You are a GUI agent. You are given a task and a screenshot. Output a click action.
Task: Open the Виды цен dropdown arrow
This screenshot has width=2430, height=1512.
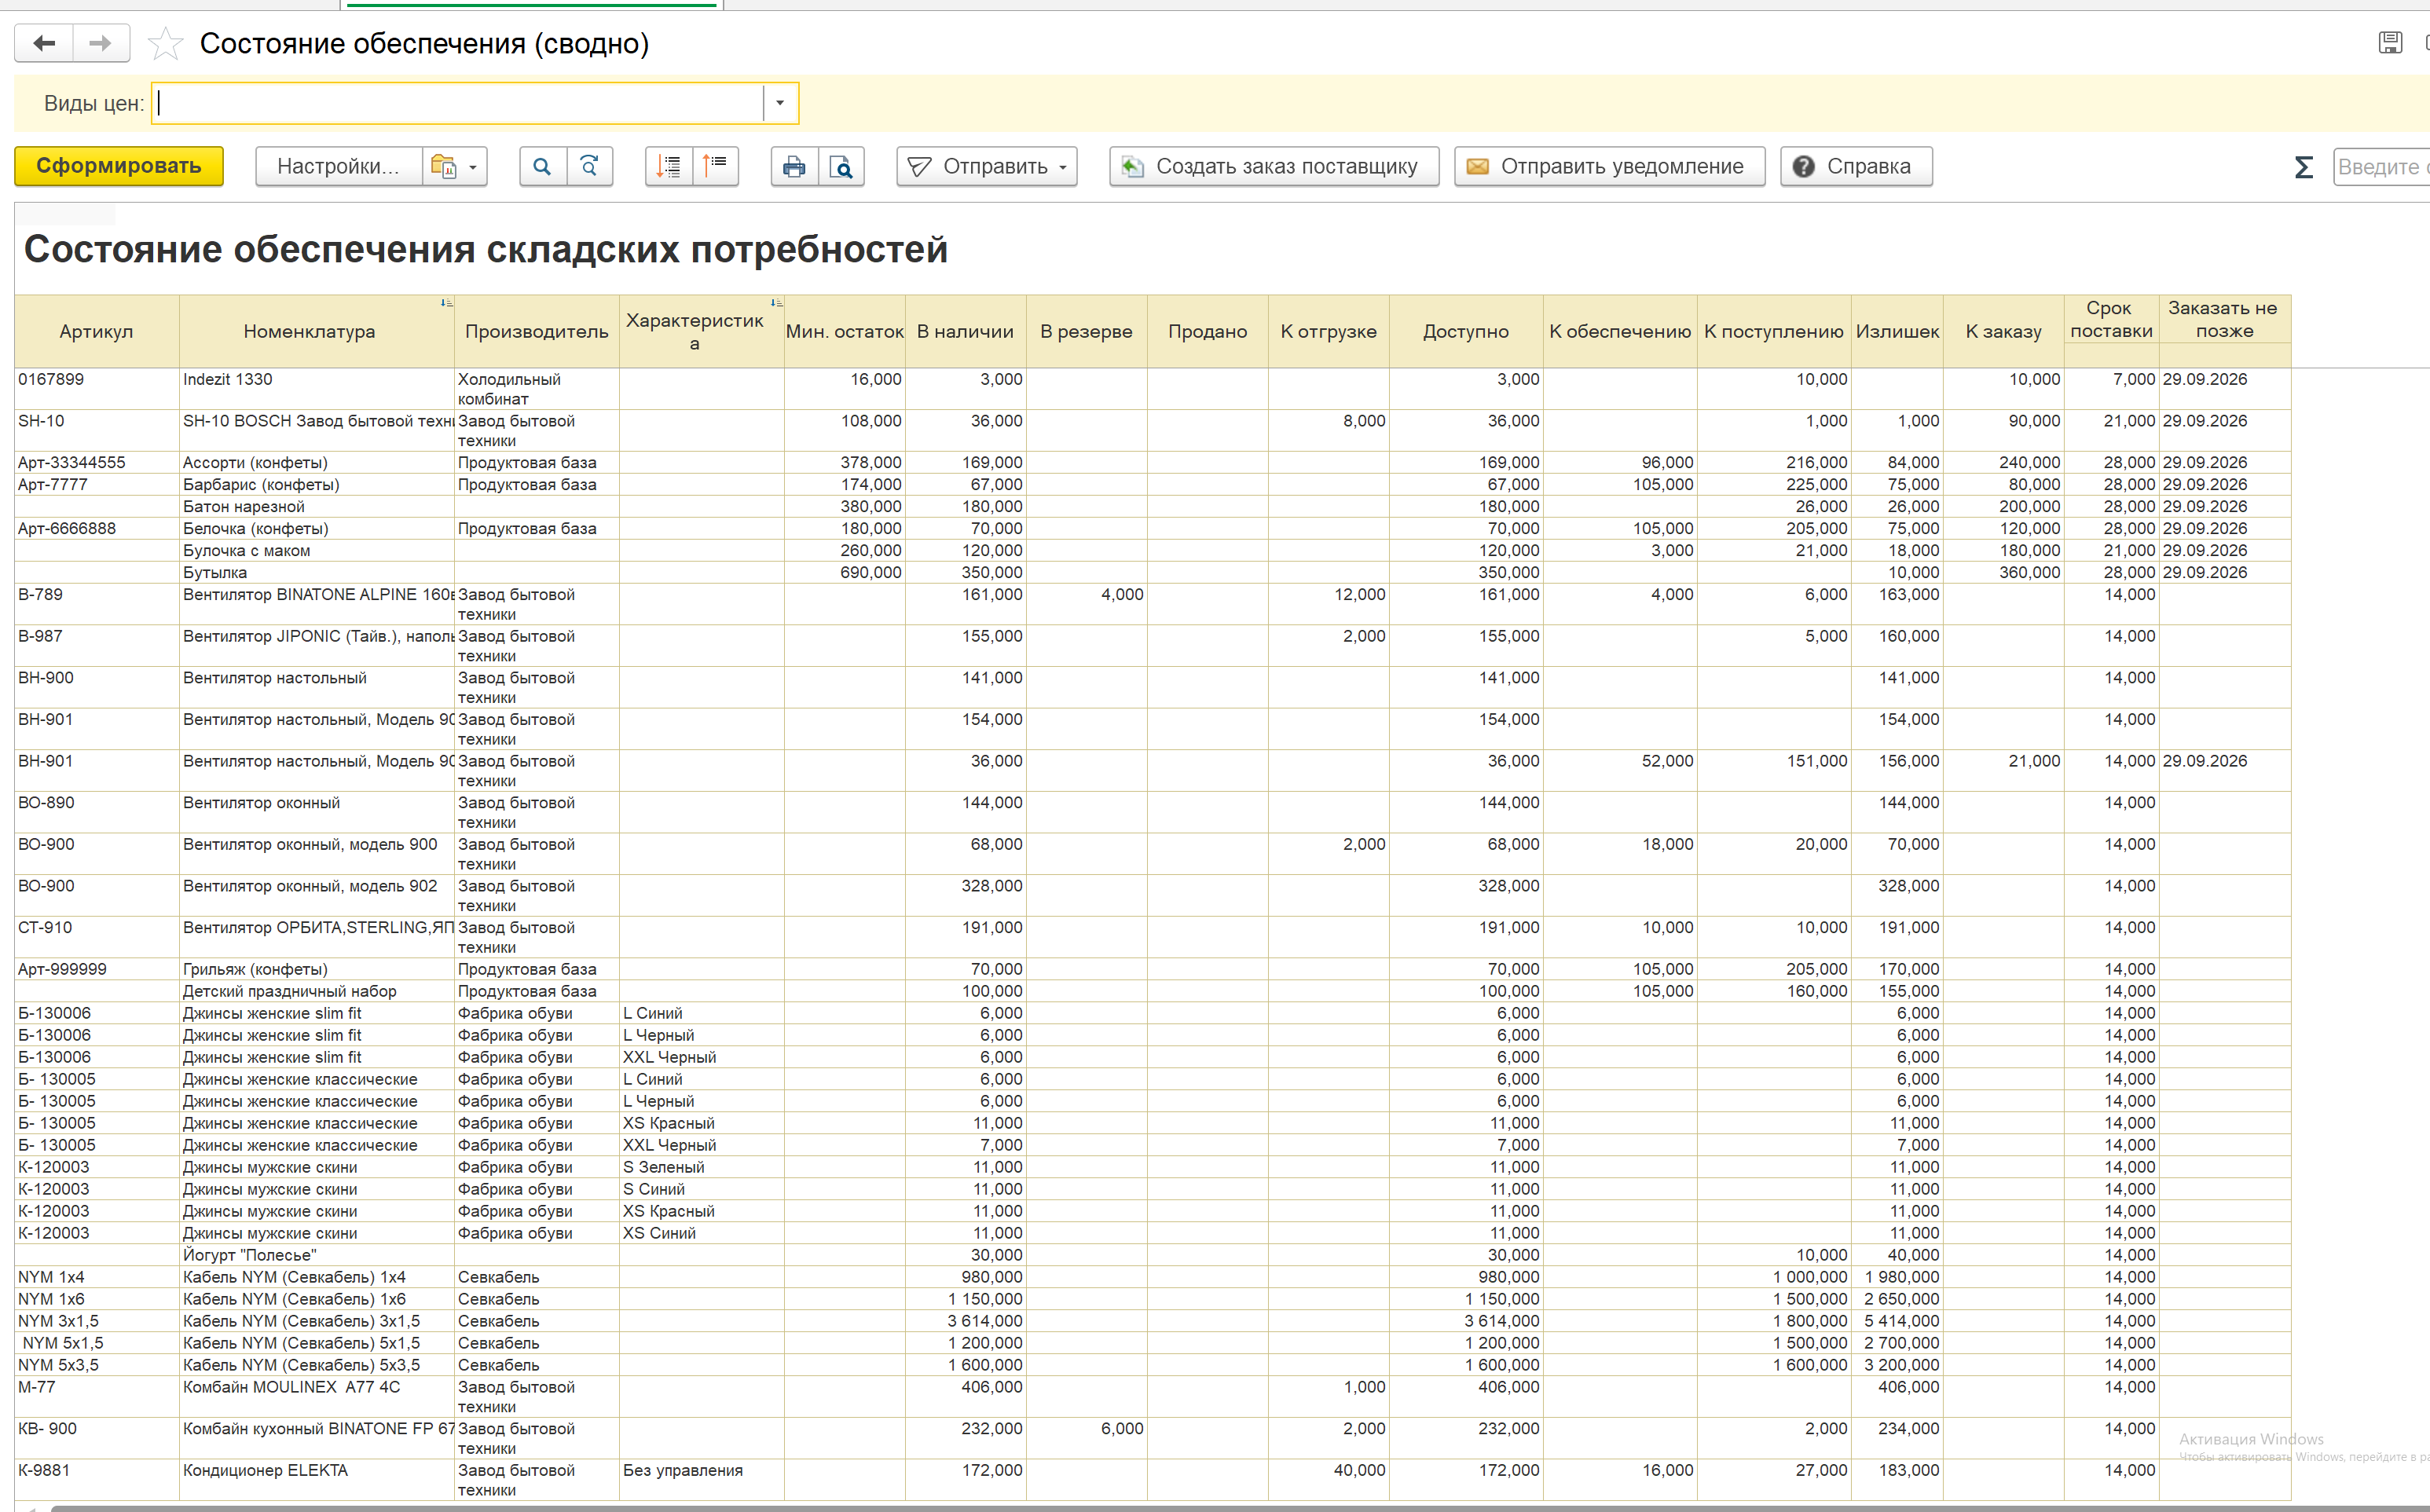780,103
